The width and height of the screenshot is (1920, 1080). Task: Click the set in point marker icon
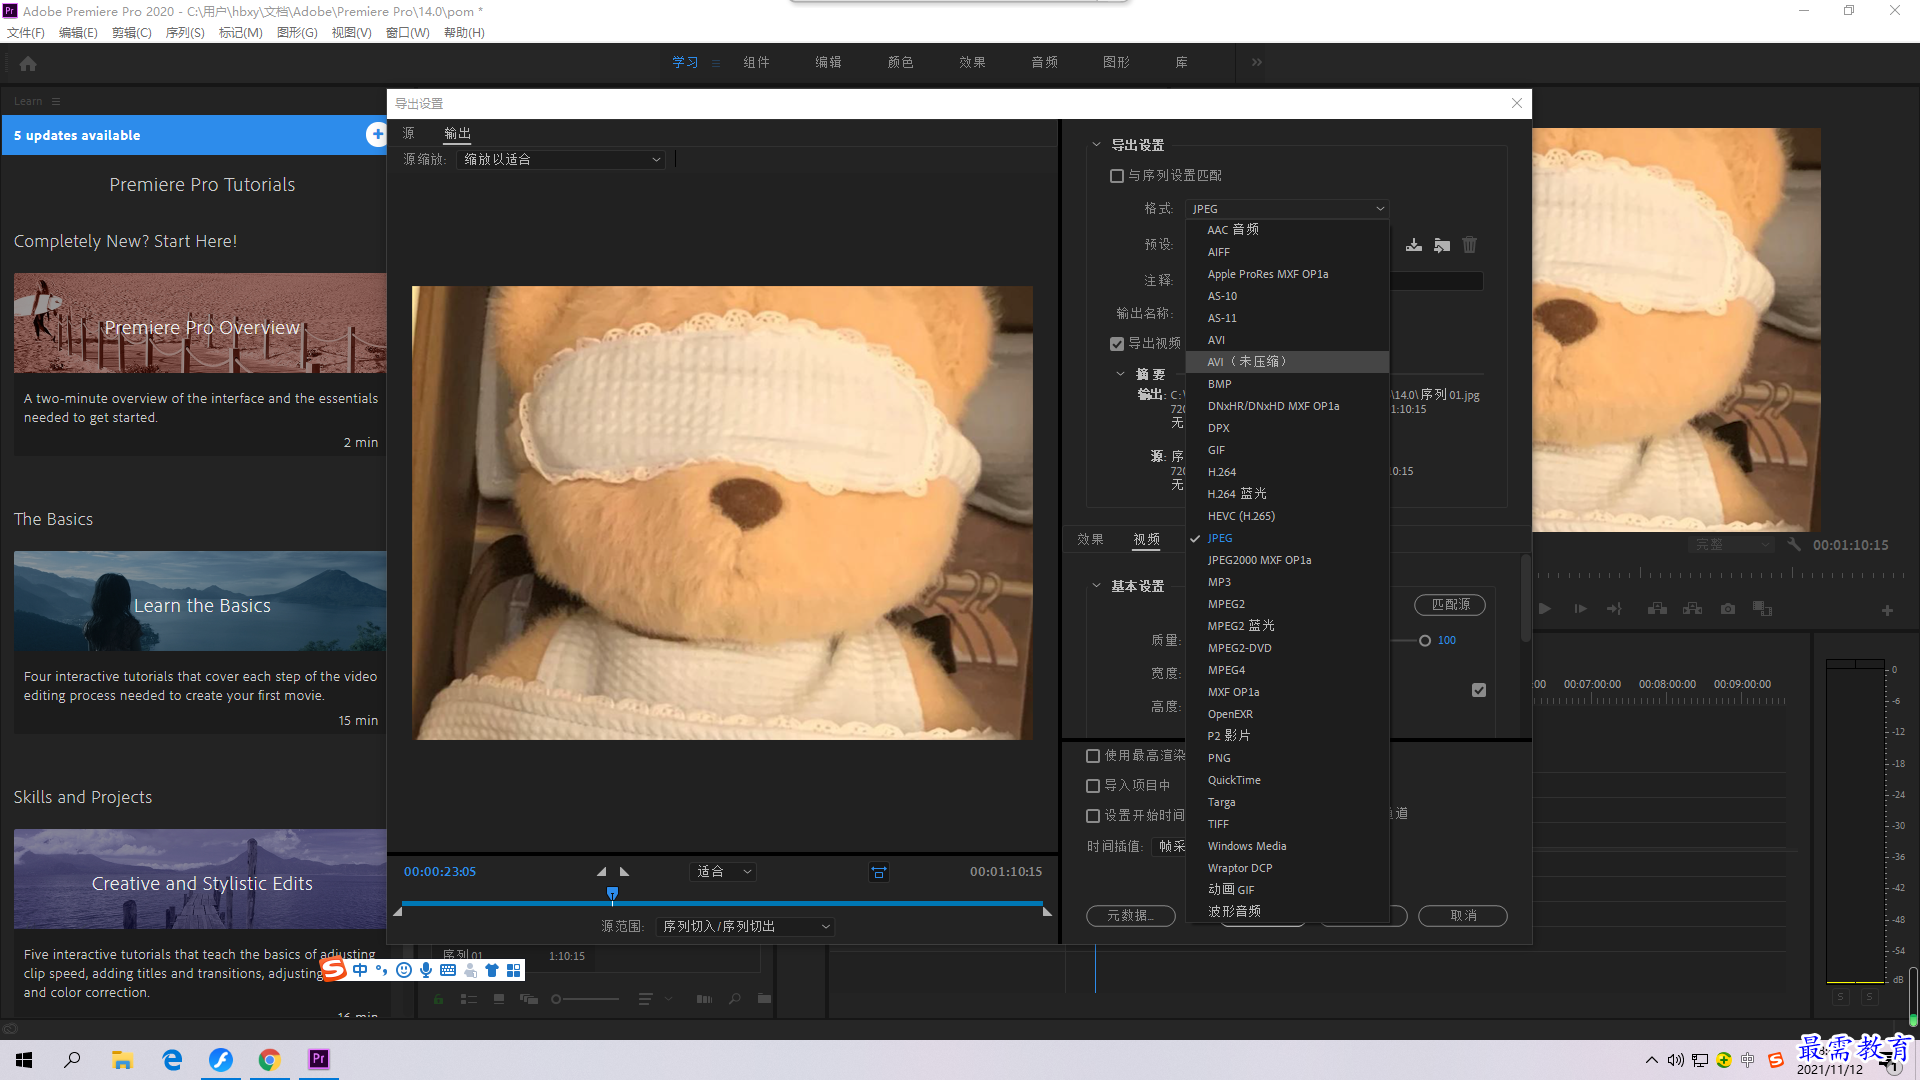(x=601, y=872)
